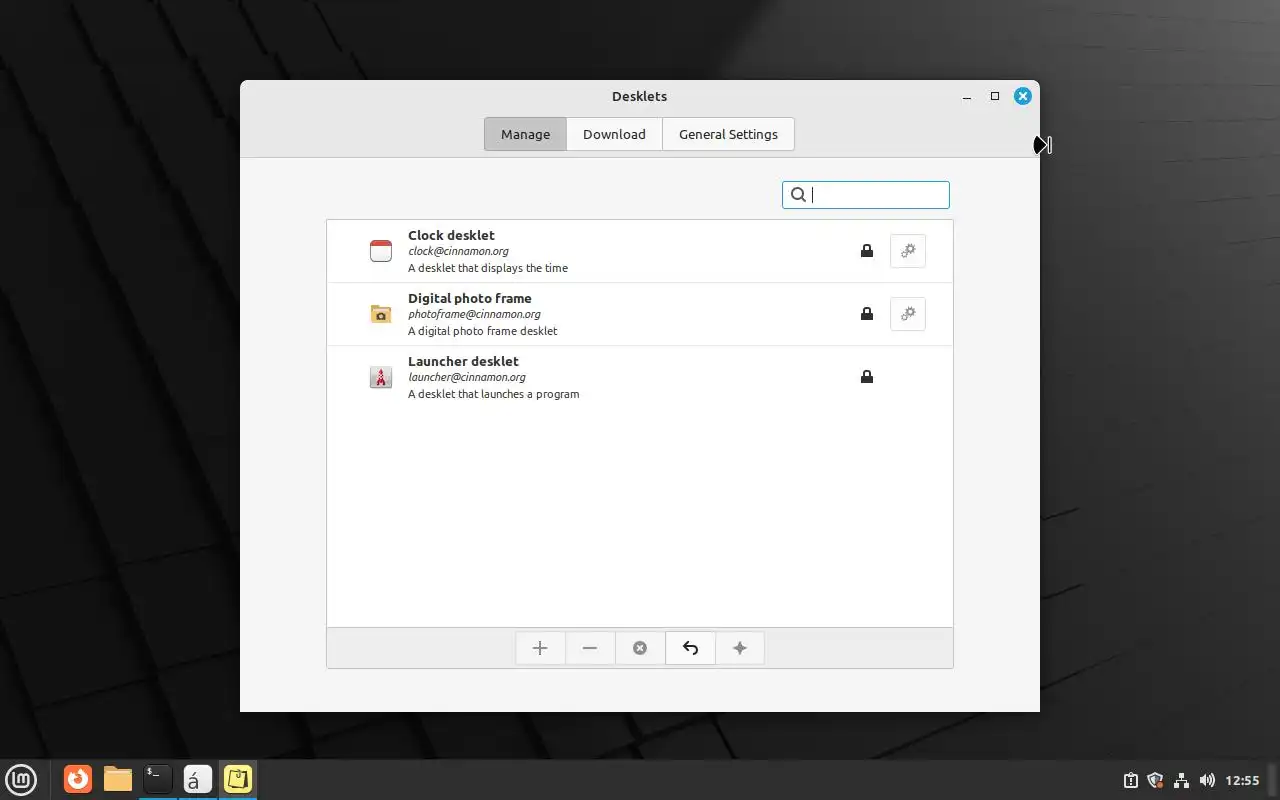Open the update manager shield icon
The height and width of the screenshot is (800, 1280).
coord(1156,780)
